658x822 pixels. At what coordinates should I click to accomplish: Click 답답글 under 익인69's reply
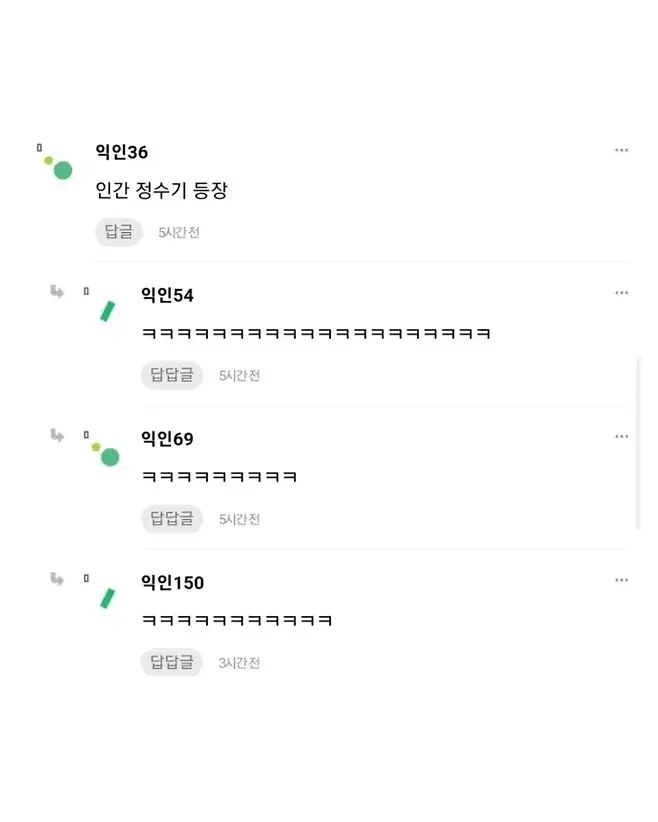(x=171, y=519)
